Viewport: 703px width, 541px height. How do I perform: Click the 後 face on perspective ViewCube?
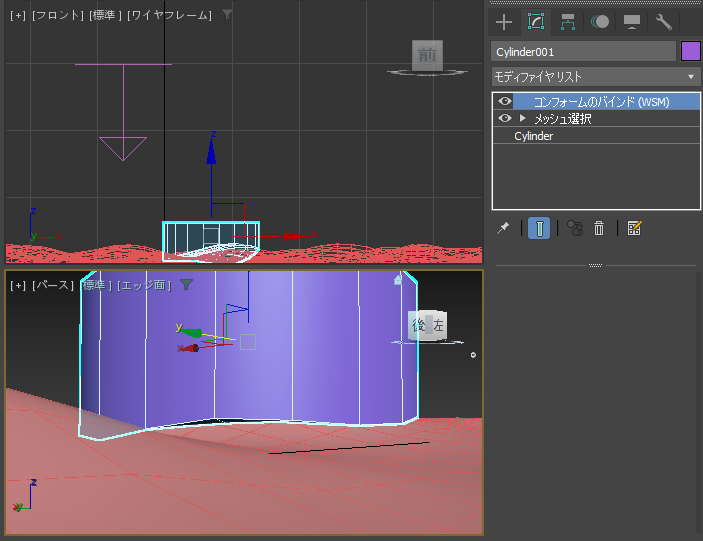(x=418, y=325)
